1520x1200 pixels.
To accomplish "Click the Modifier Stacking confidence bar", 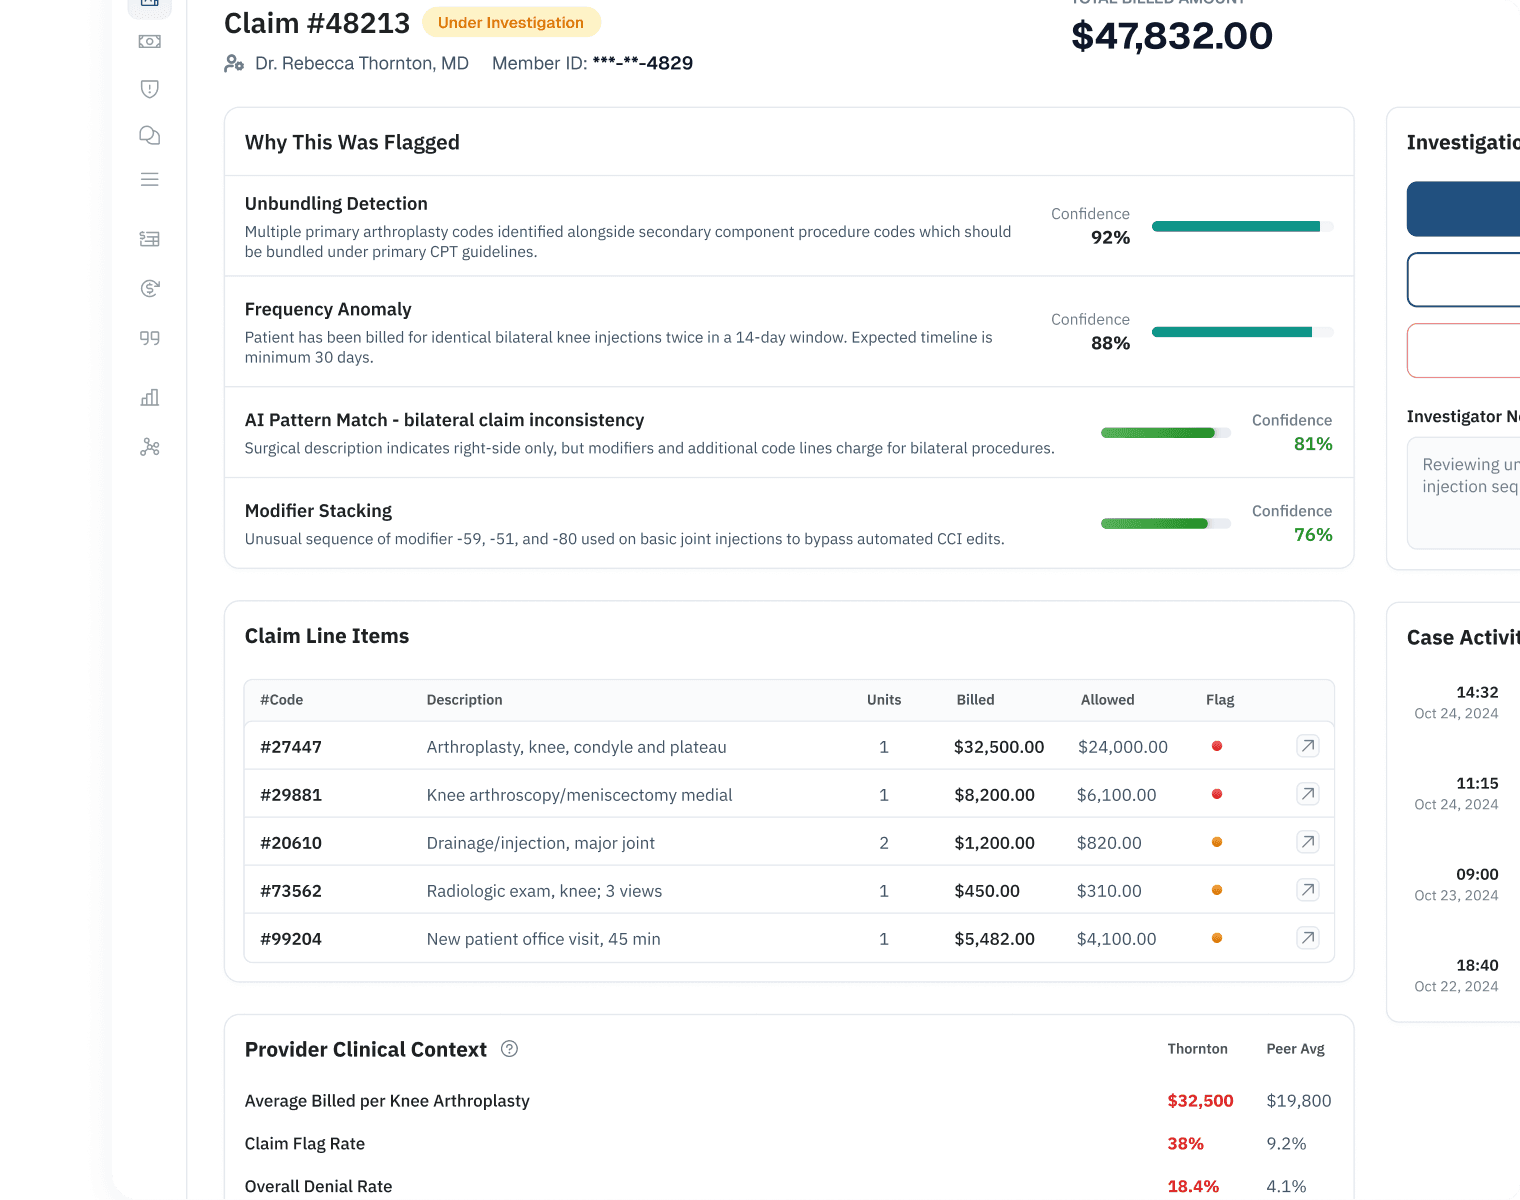I will [x=1166, y=524].
